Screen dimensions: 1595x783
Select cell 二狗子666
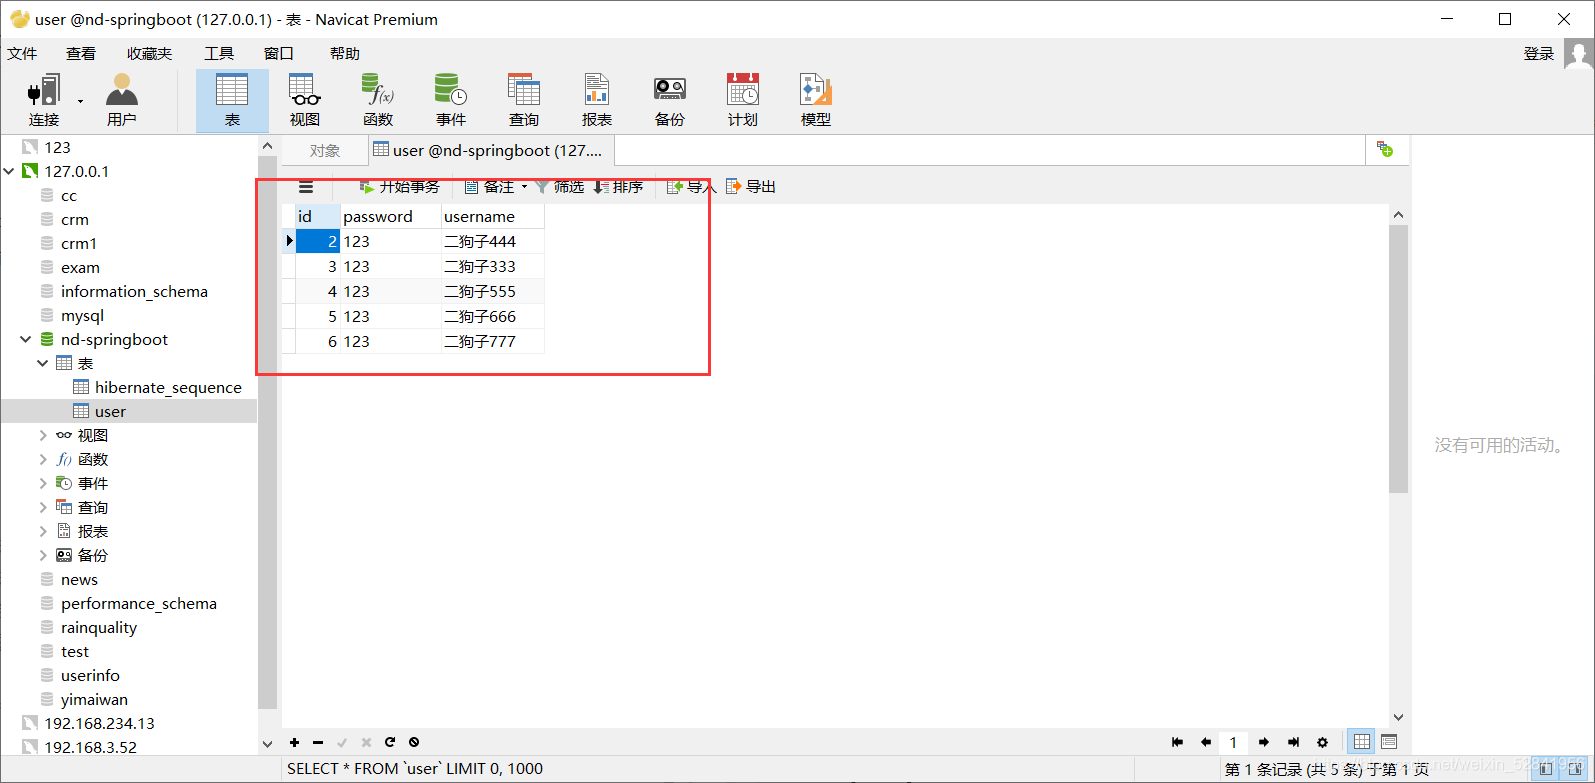click(x=493, y=316)
